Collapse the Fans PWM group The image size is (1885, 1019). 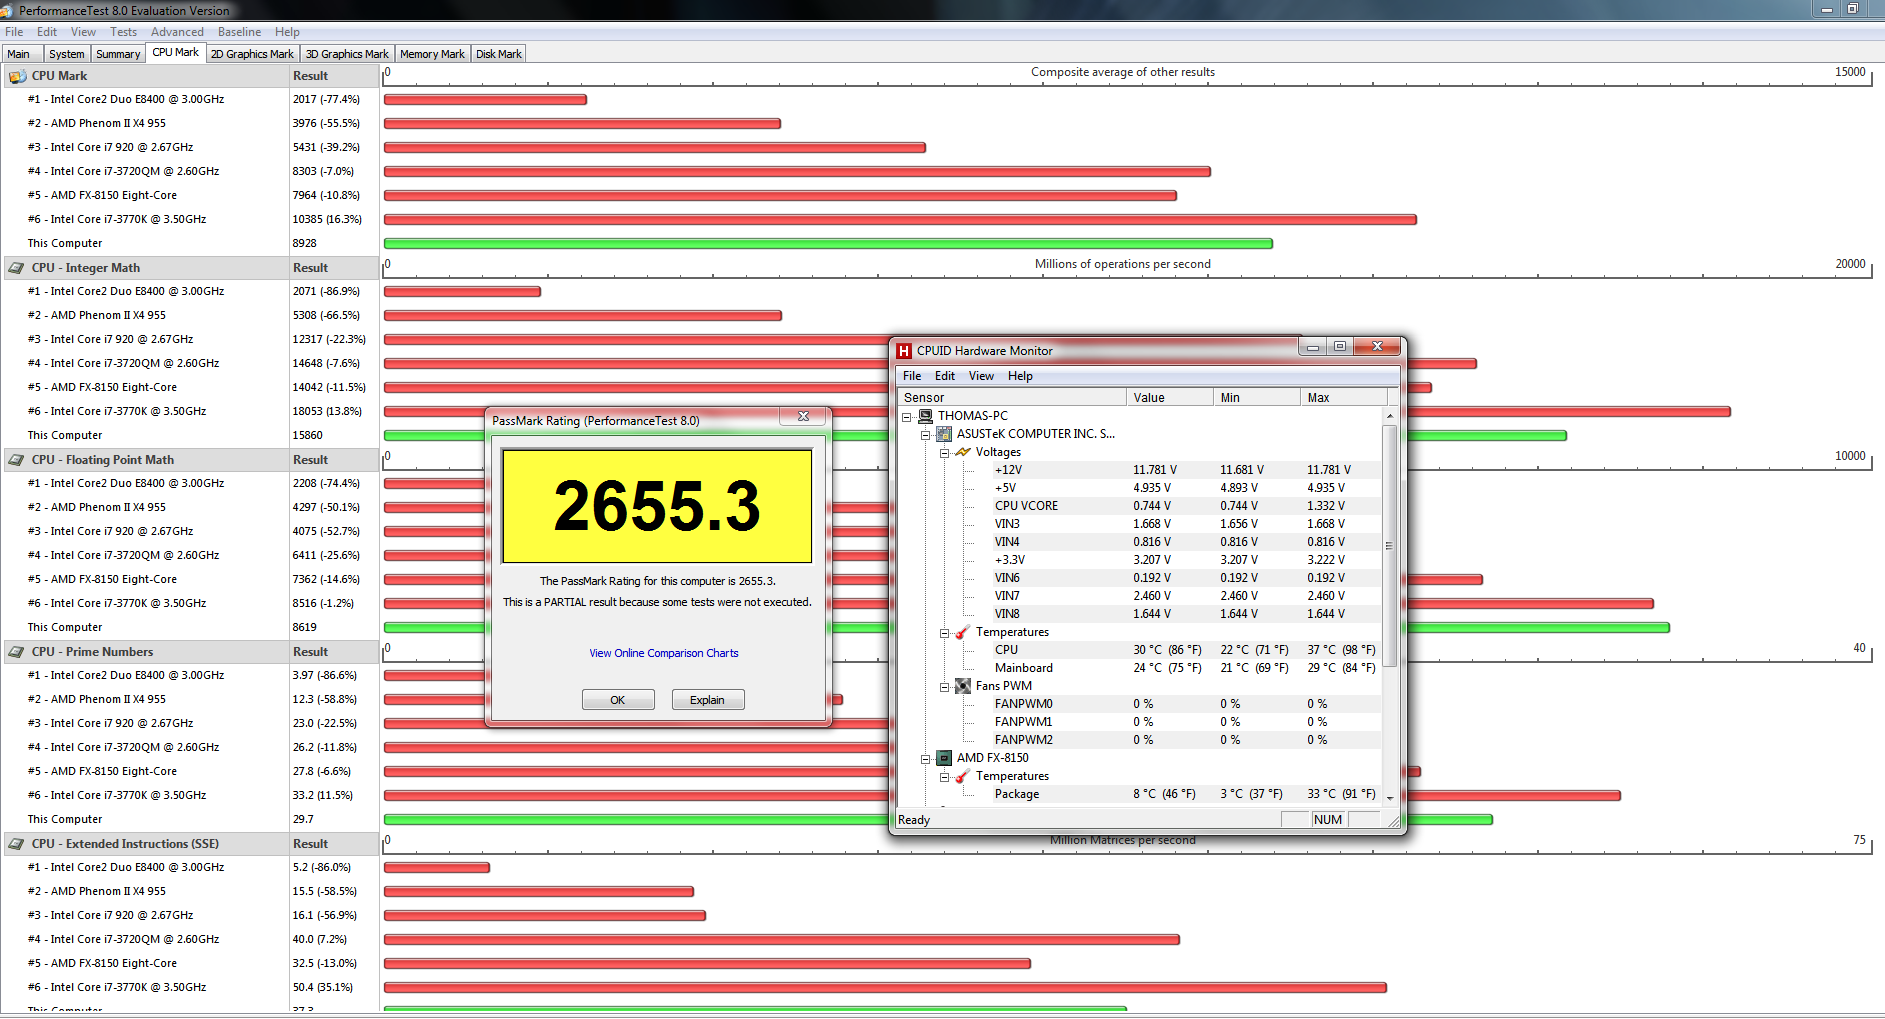944,687
